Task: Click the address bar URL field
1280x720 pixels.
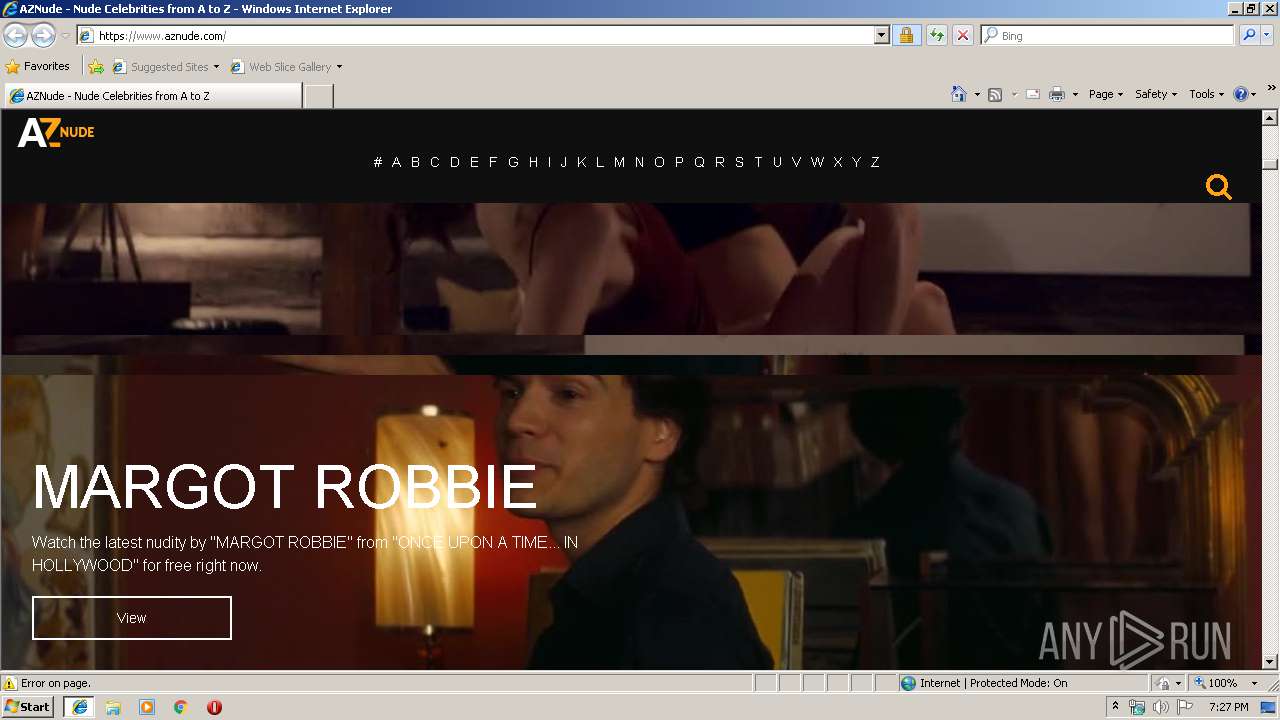Action: click(476, 35)
